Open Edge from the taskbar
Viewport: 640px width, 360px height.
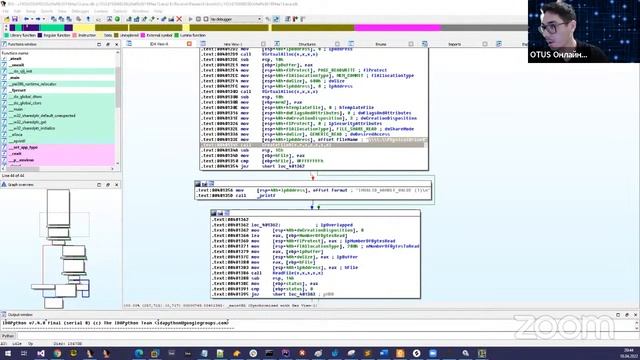coord(139,353)
